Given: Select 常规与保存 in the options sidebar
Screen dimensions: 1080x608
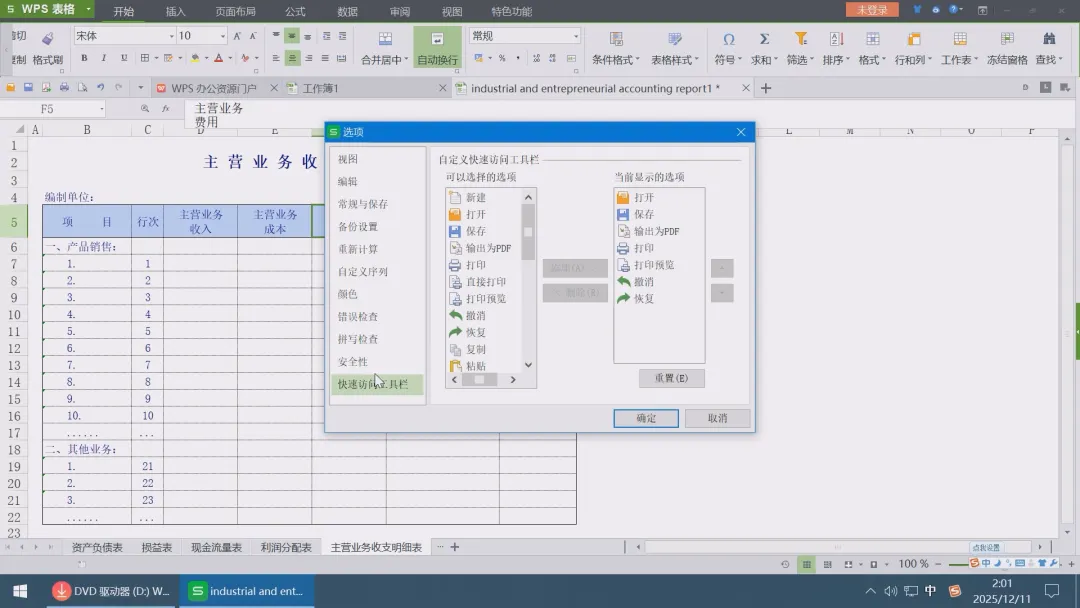Looking at the screenshot, I should [363, 204].
